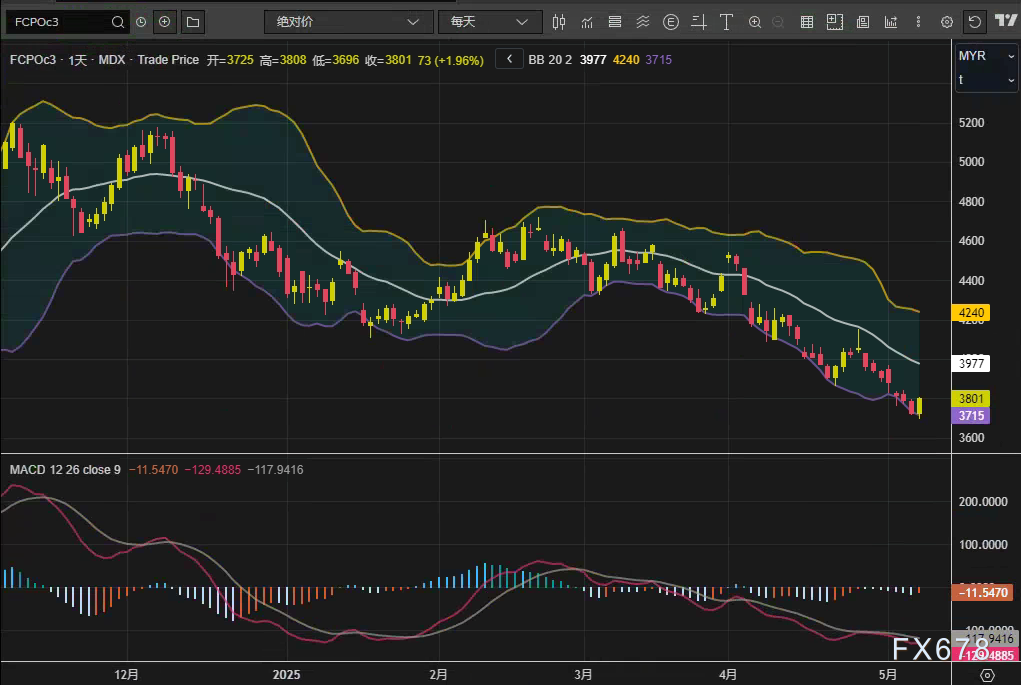Open the data table grid icon

tap(807, 21)
